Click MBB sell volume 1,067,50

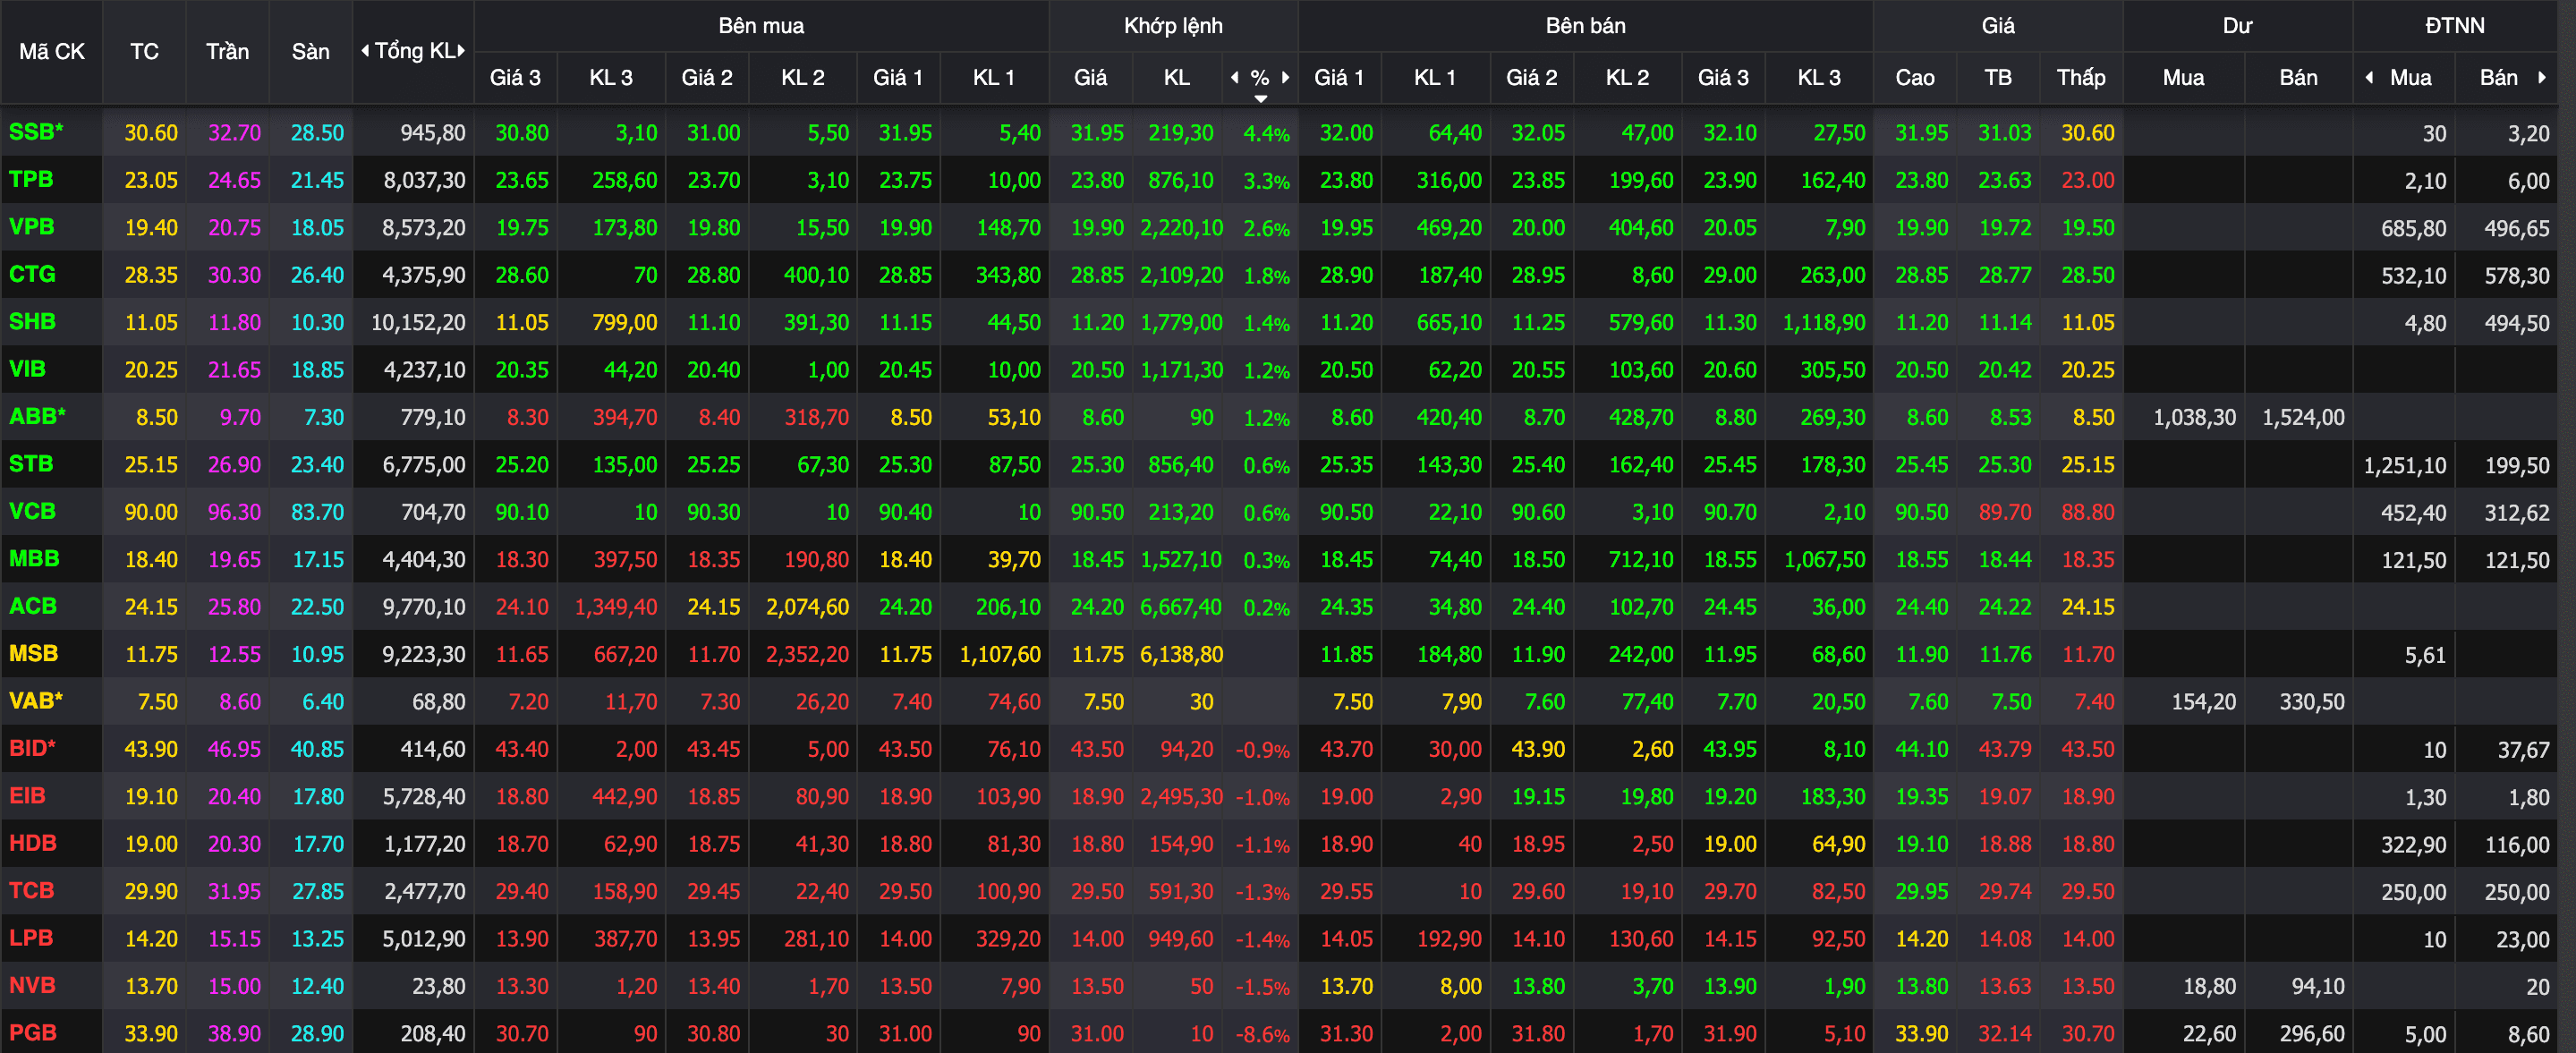(x=1825, y=560)
